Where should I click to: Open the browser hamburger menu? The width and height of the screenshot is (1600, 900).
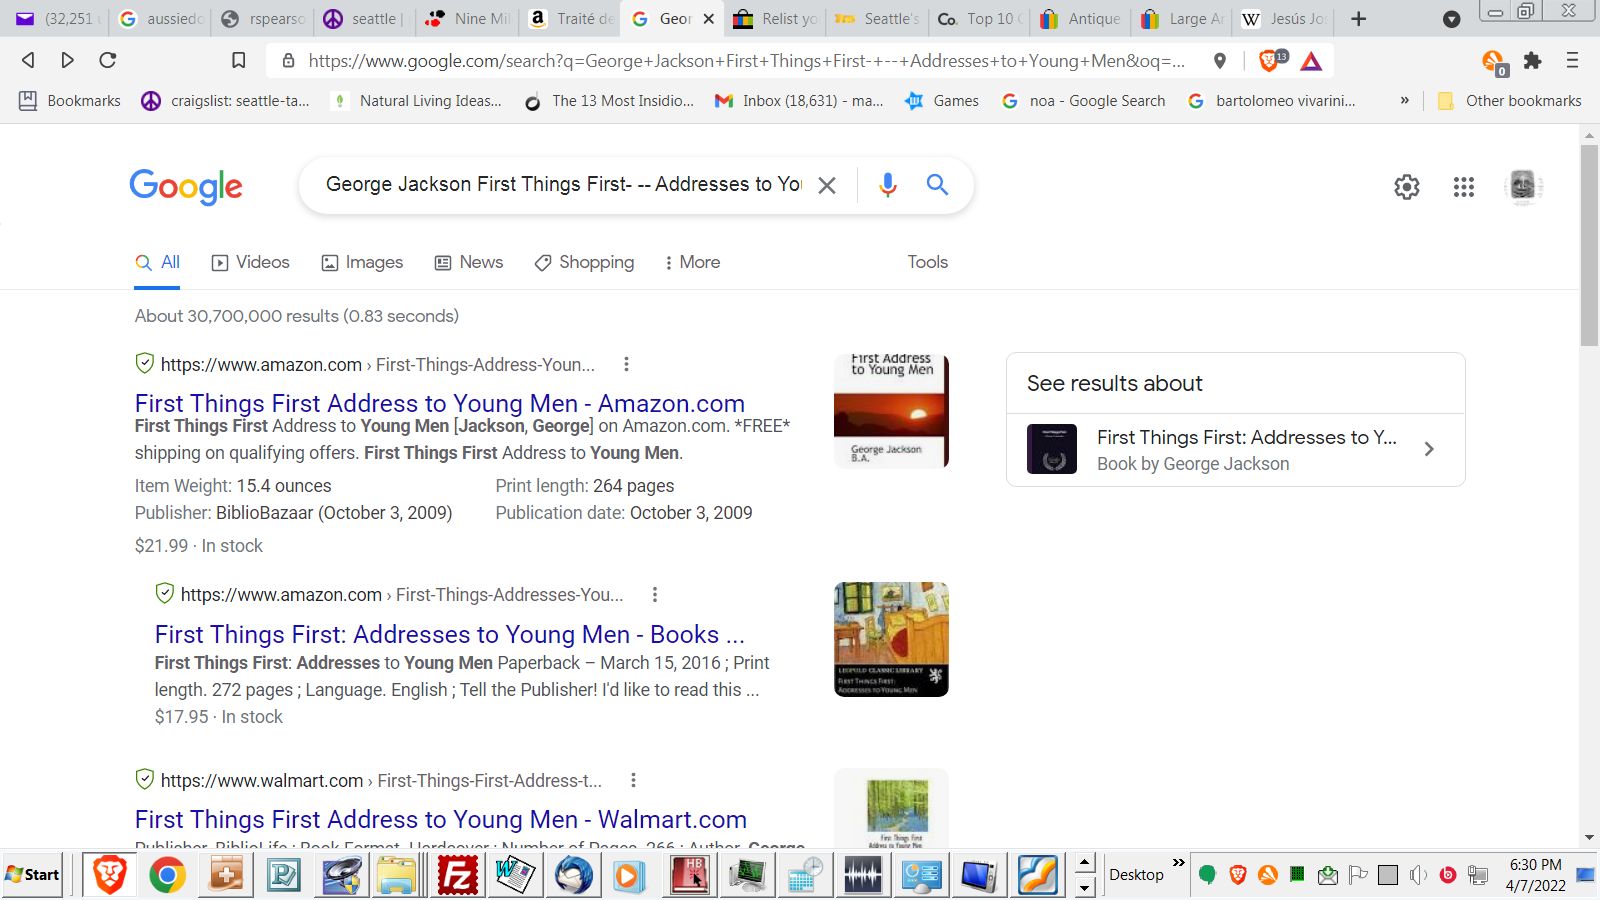click(1572, 60)
